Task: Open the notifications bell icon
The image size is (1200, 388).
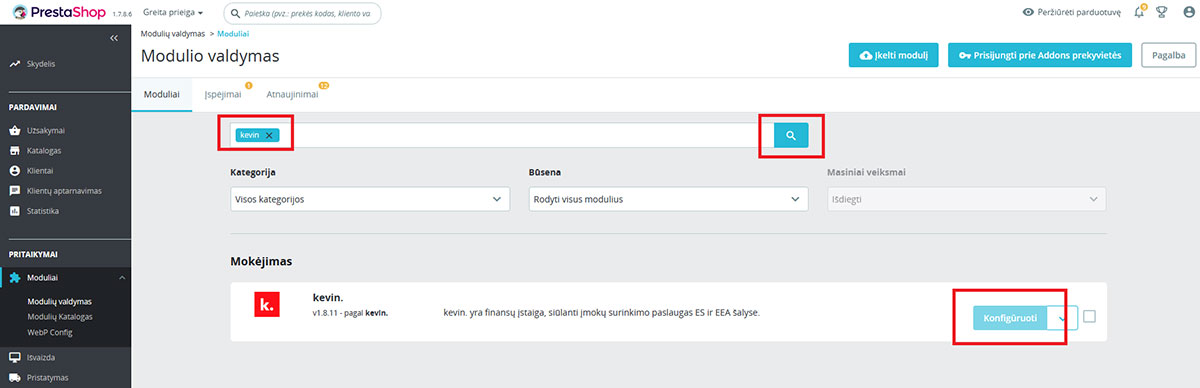Action: [x=1139, y=13]
